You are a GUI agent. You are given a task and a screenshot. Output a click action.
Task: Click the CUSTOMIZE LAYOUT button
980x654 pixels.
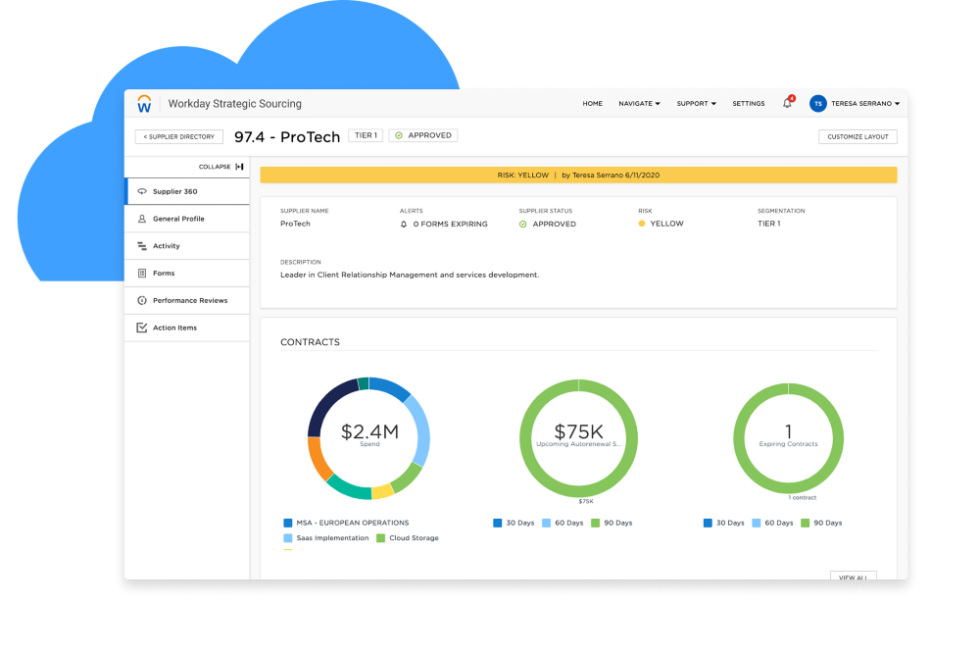click(x=858, y=136)
